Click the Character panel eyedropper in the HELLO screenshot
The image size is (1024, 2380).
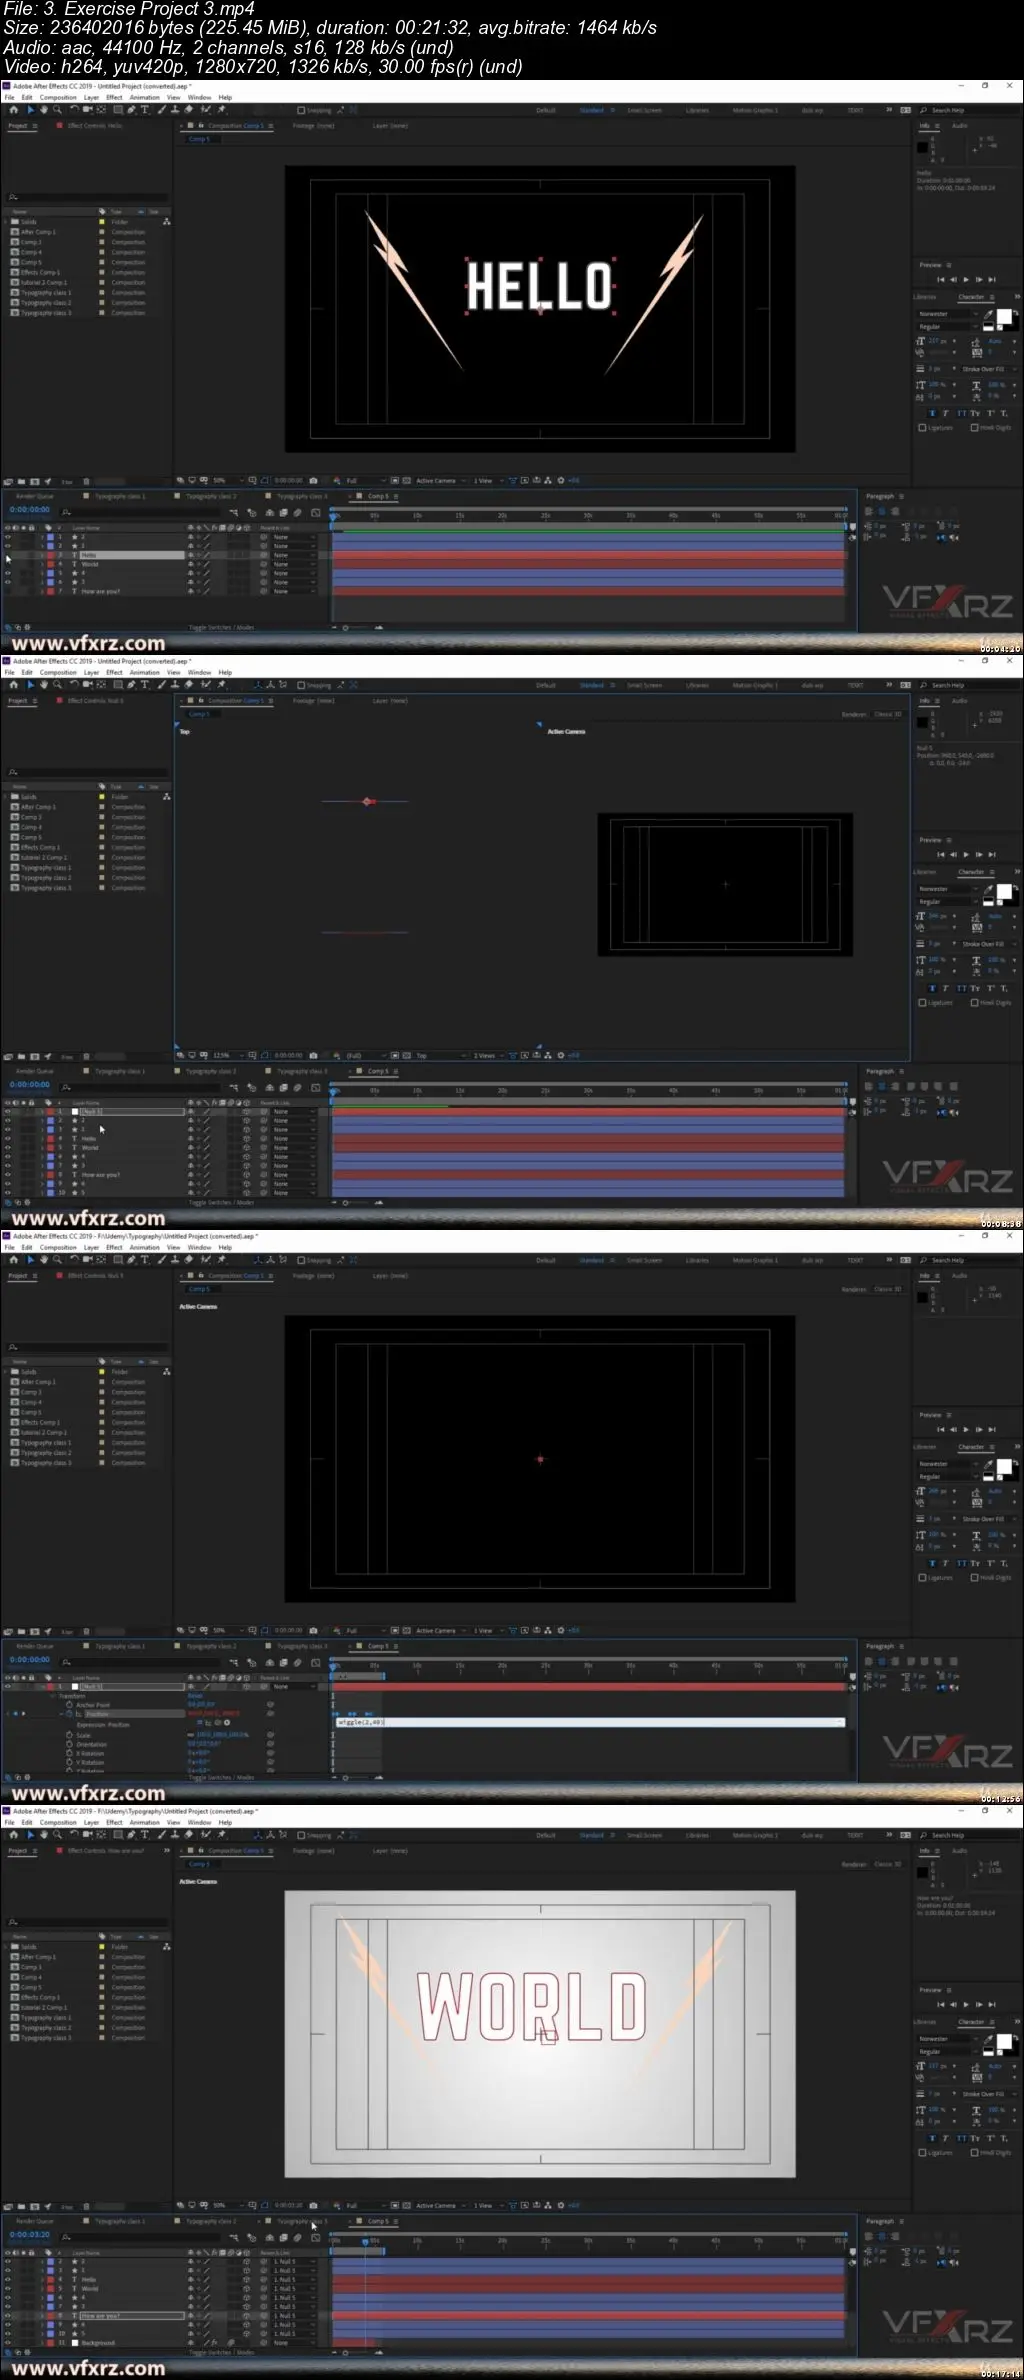coord(988,315)
